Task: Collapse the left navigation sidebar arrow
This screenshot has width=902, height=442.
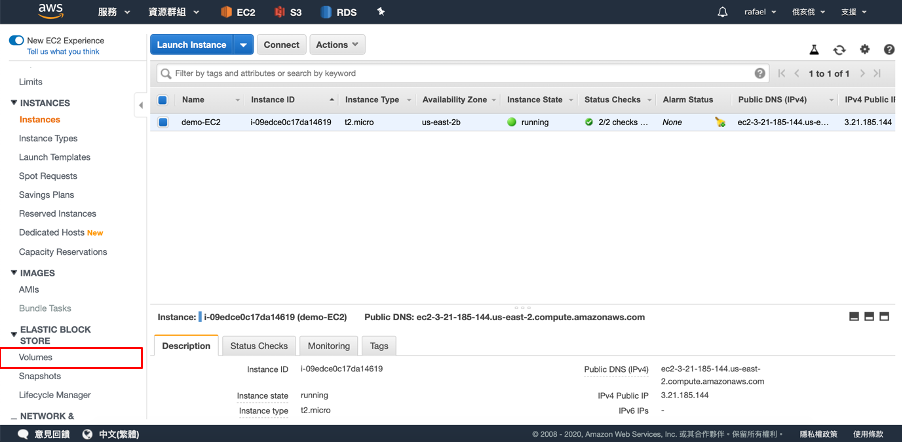Action: (140, 105)
